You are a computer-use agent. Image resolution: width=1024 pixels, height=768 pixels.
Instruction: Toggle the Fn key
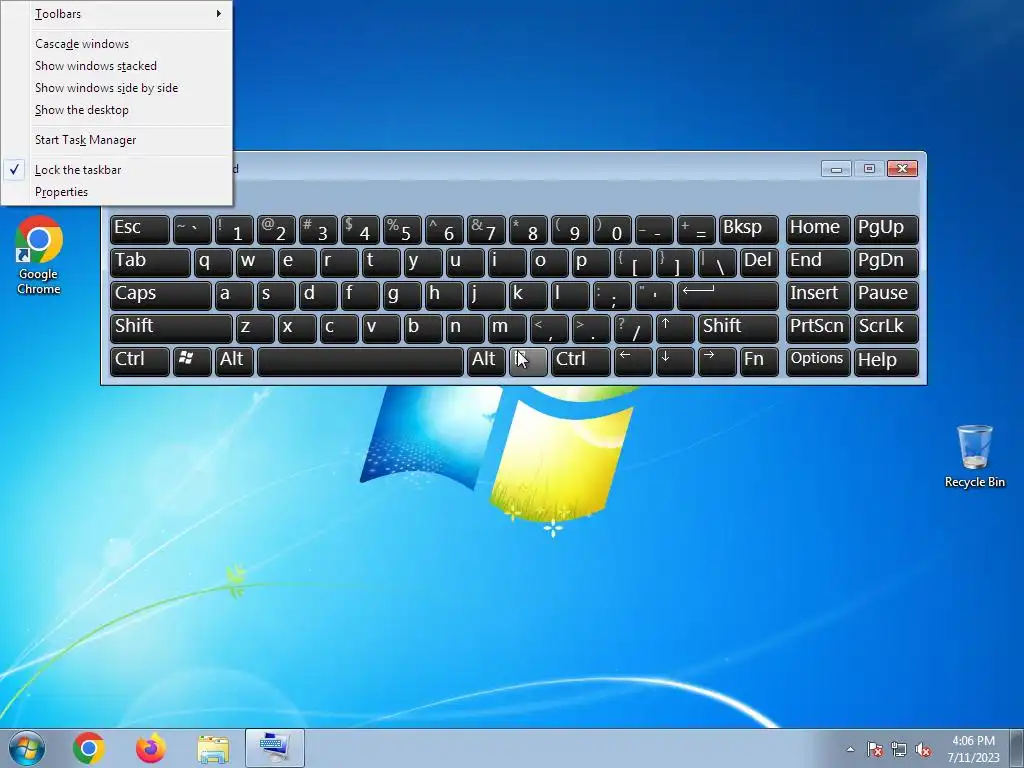point(760,361)
